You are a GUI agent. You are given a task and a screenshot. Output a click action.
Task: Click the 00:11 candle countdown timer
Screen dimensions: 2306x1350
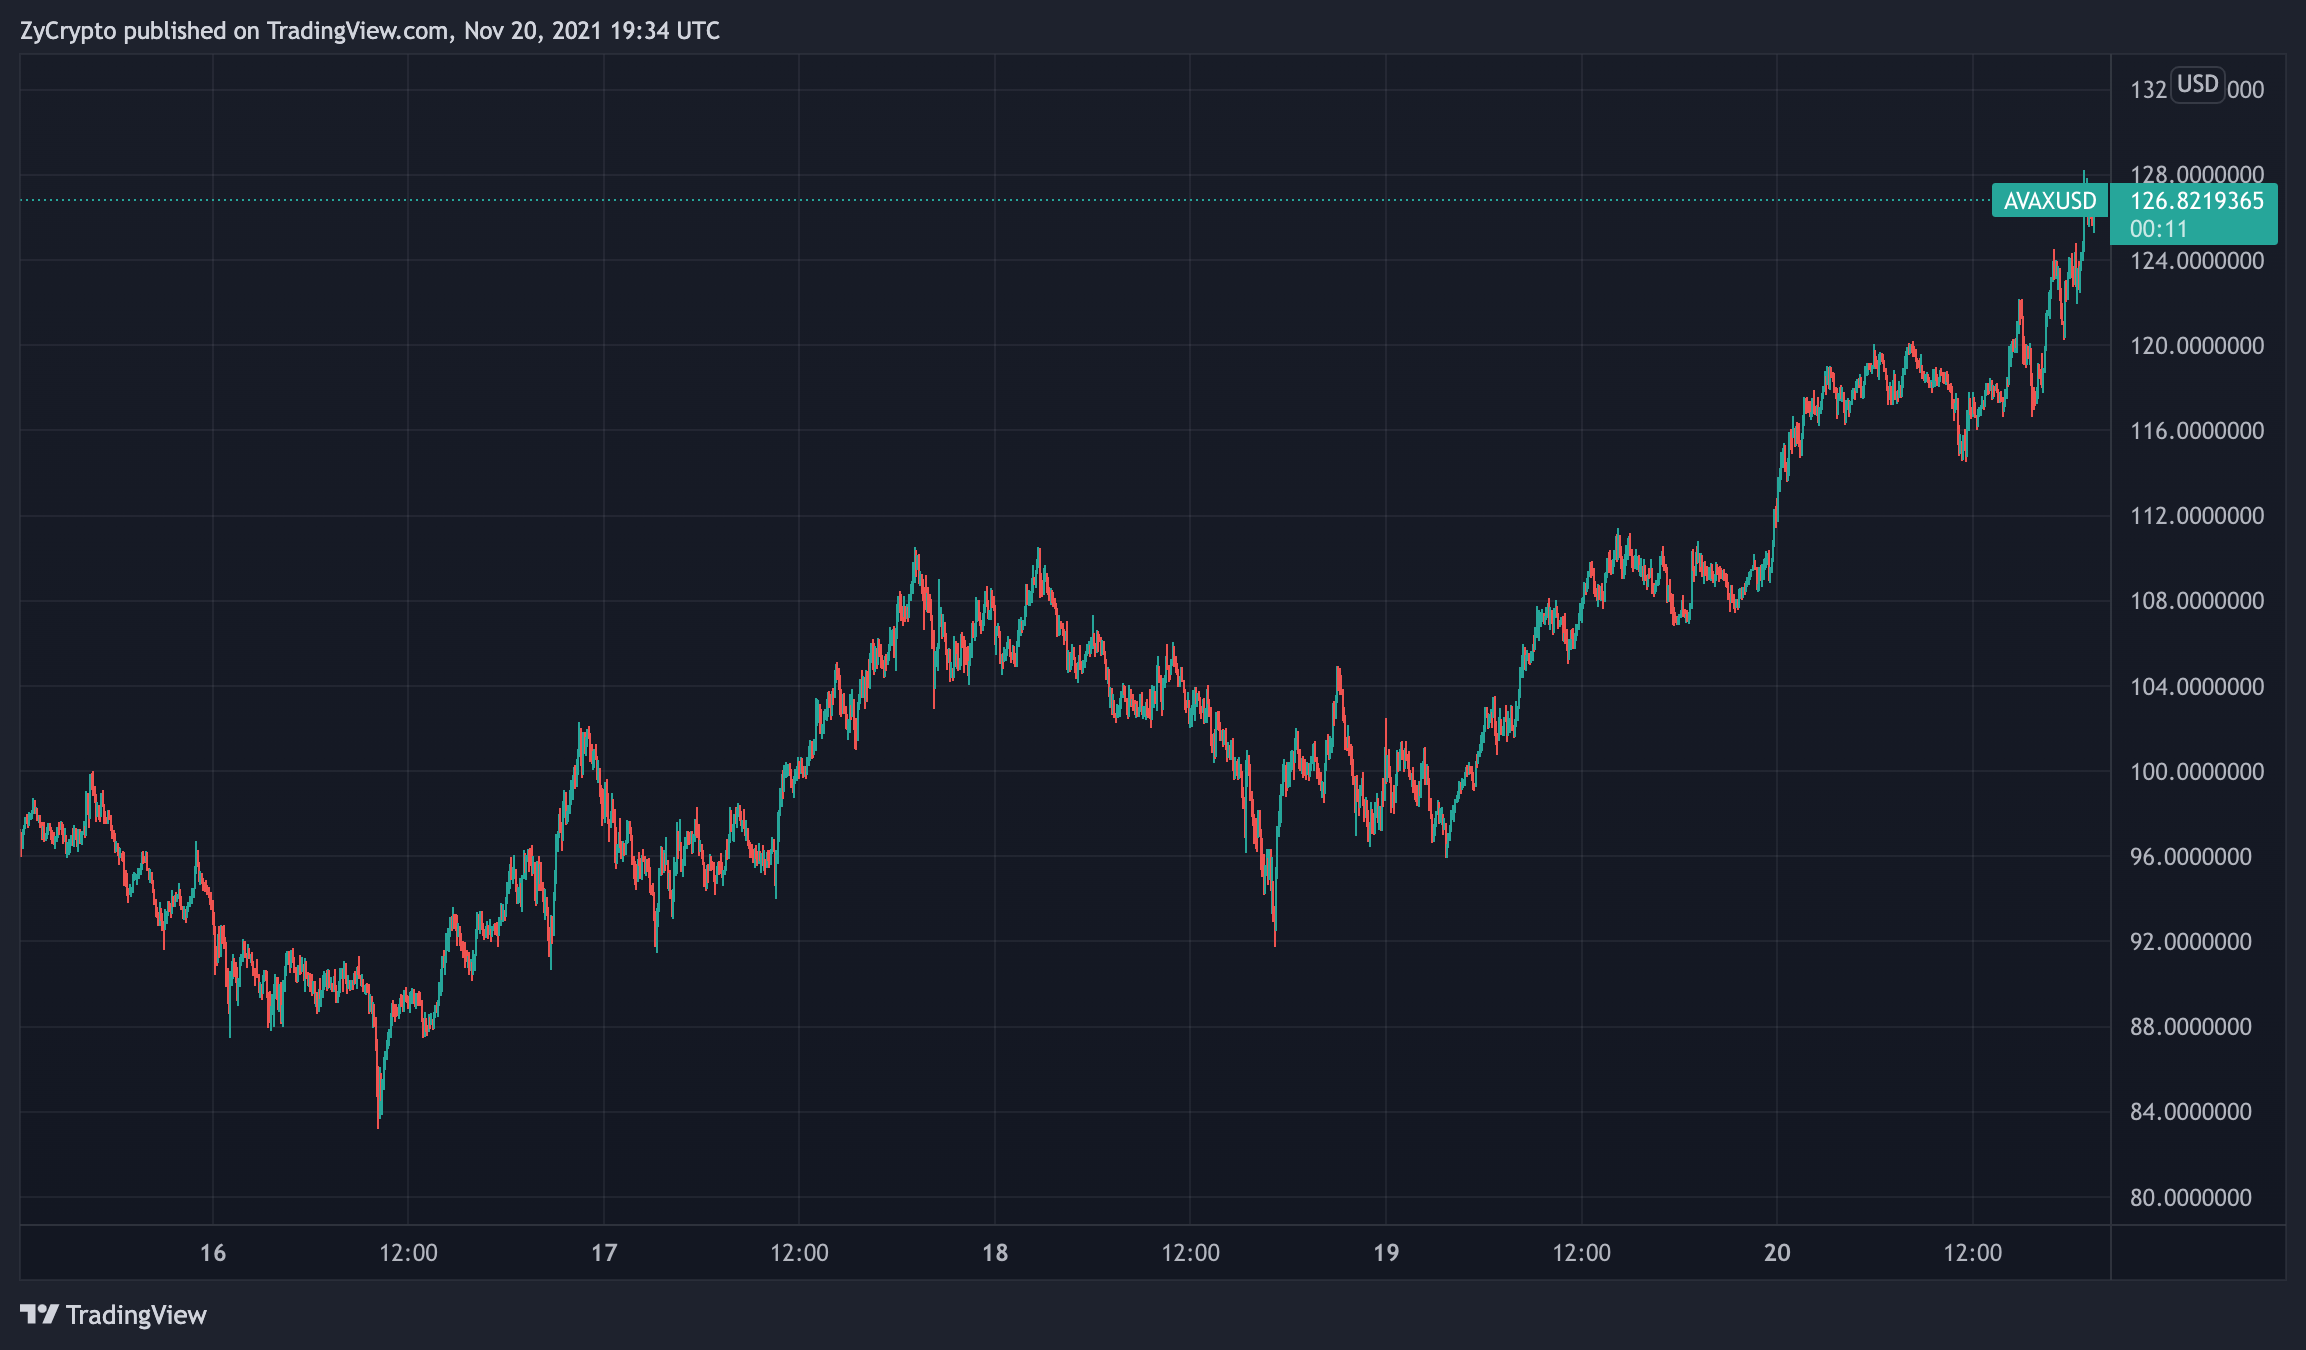[x=2158, y=229]
